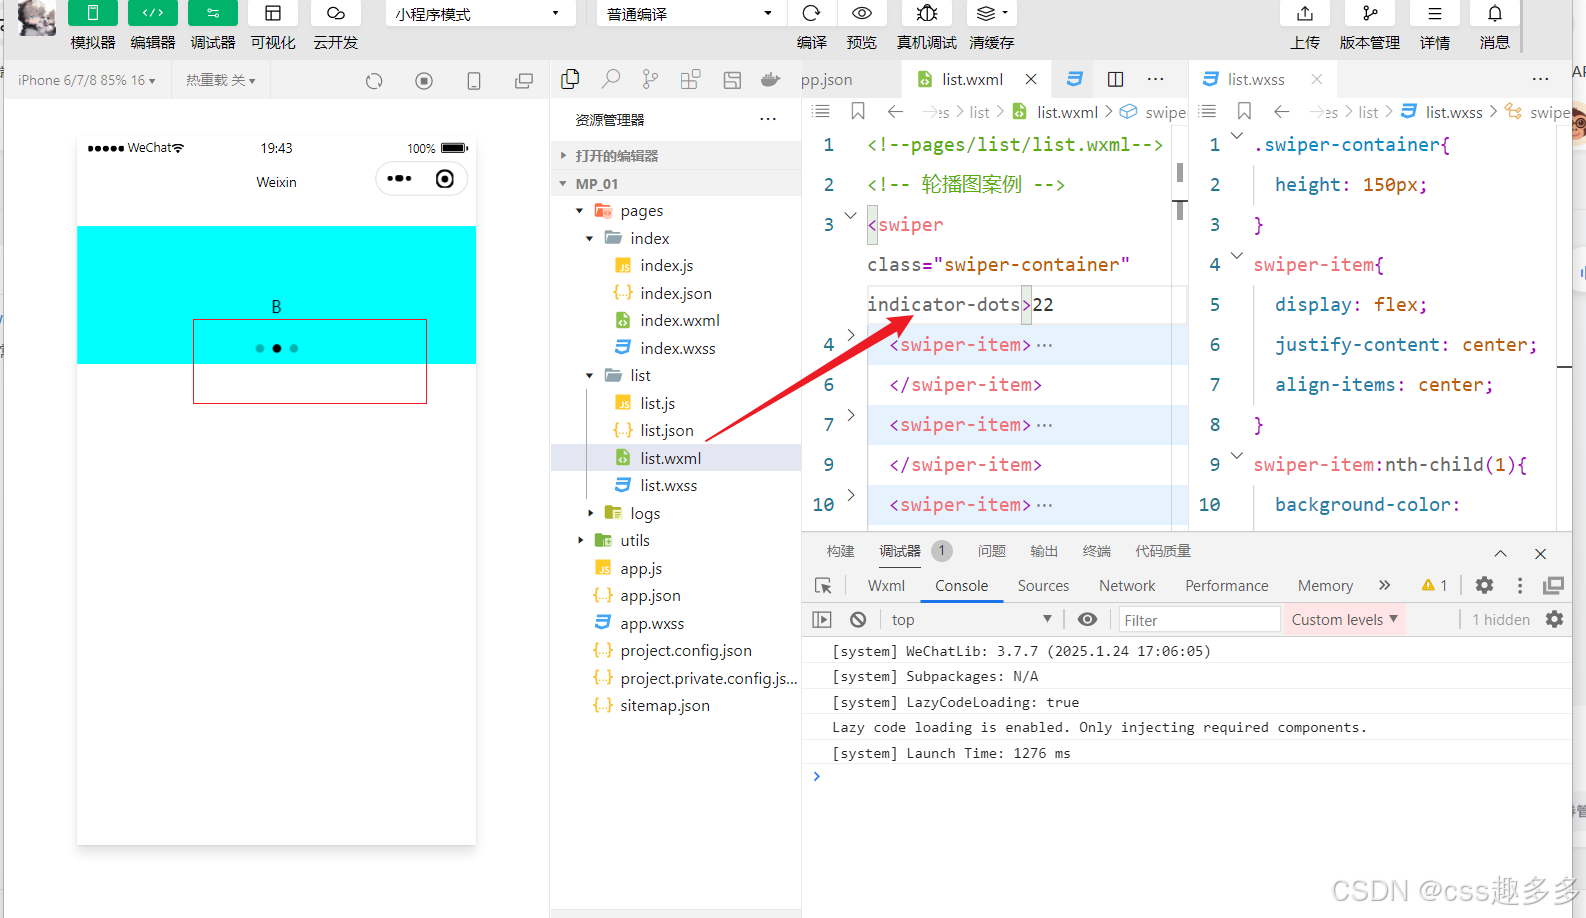Viewport: 1586px width, 918px height.
Task: Open the 终端 (terminal) panel tab
Action: 1097,551
